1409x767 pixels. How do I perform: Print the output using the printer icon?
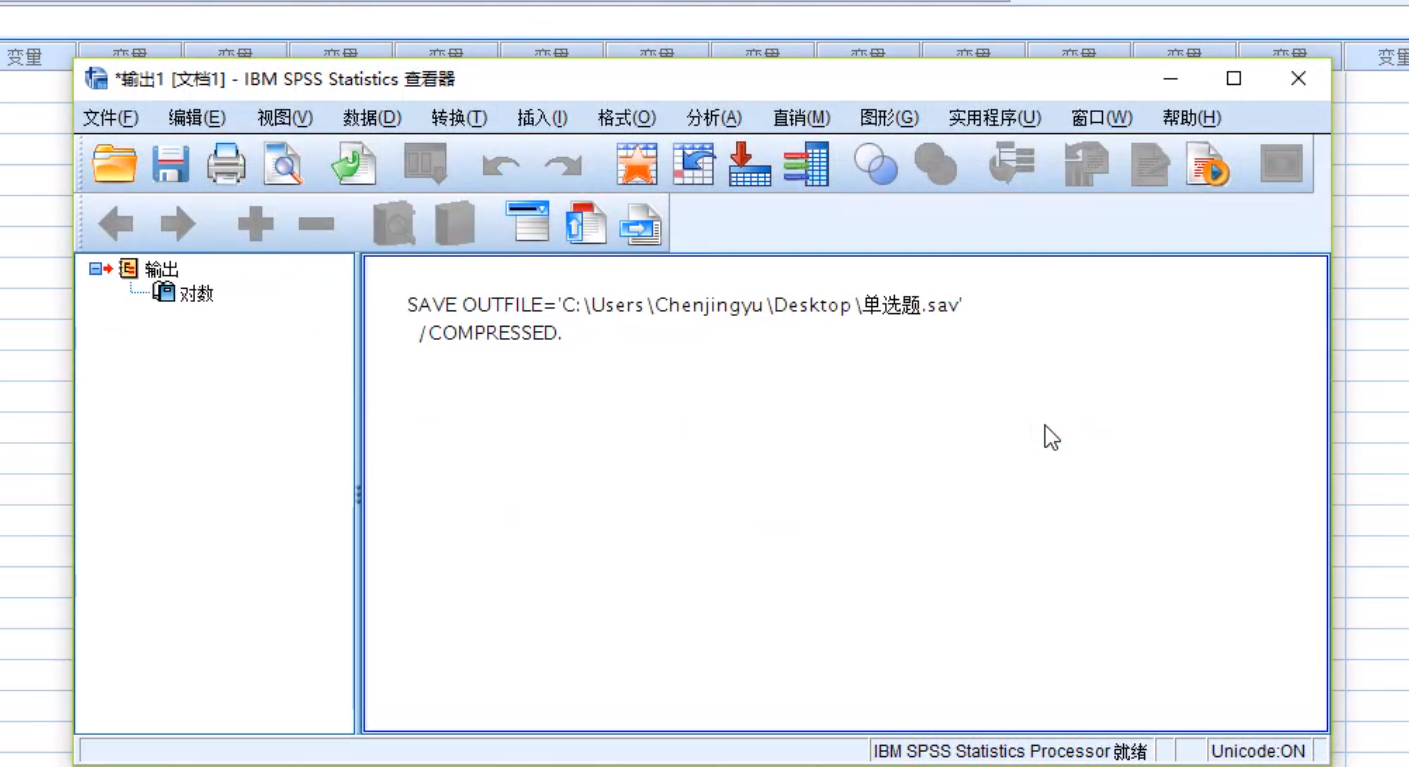pyautogui.click(x=226, y=164)
